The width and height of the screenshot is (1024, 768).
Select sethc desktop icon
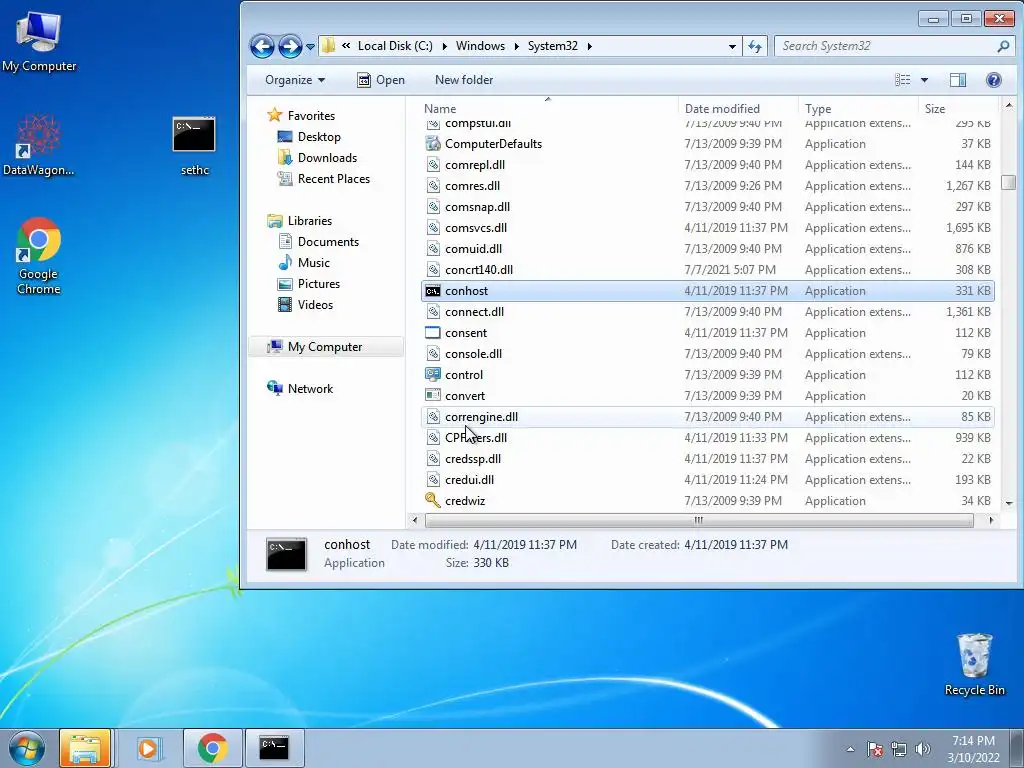(194, 146)
